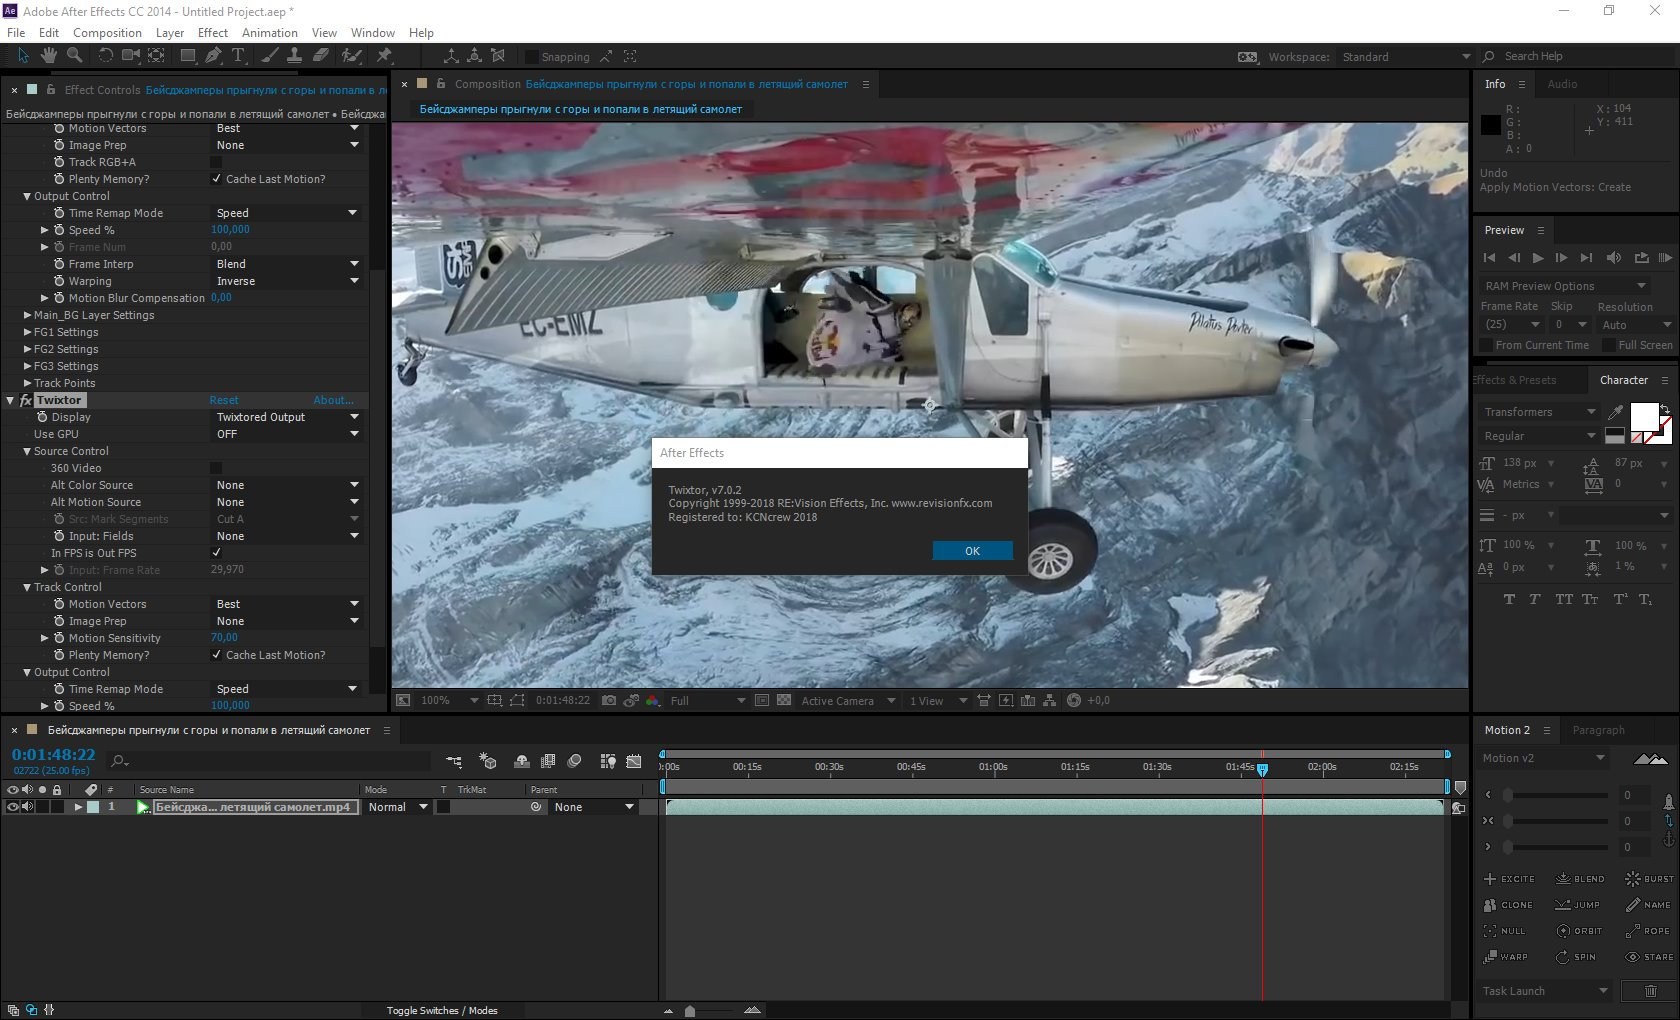The width and height of the screenshot is (1680, 1020).
Task: Click the Take Snapshot camera icon
Action: (608, 701)
